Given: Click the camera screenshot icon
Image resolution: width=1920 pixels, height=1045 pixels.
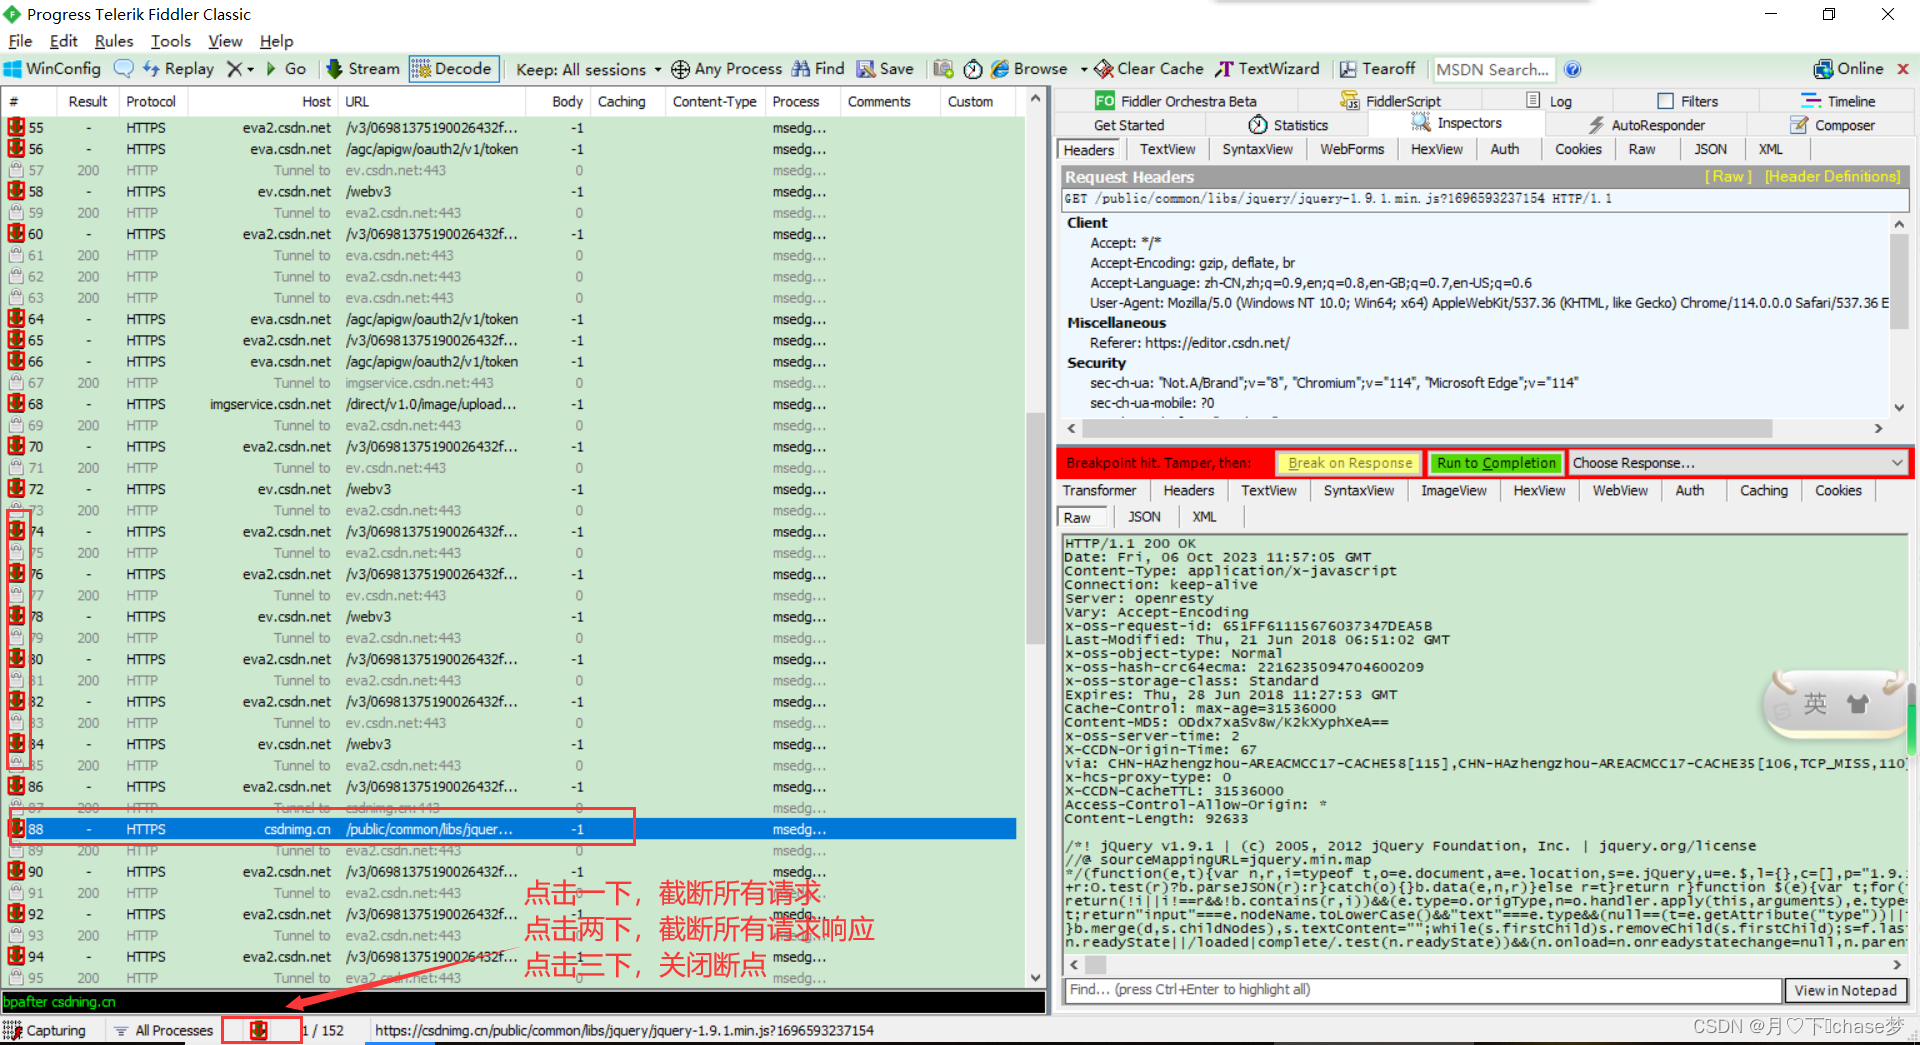Looking at the screenshot, I should (x=943, y=69).
